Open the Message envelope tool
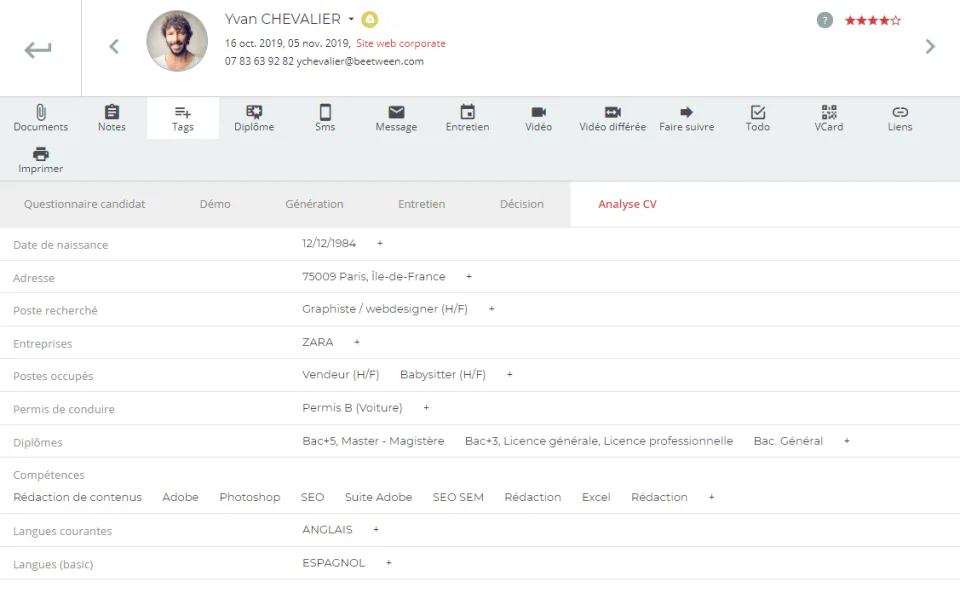The image size is (960, 599). (x=396, y=118)
